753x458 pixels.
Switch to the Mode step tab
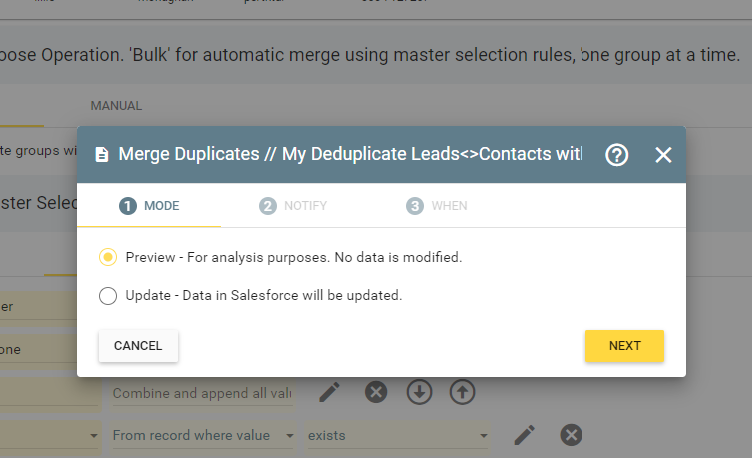(150, 206)
